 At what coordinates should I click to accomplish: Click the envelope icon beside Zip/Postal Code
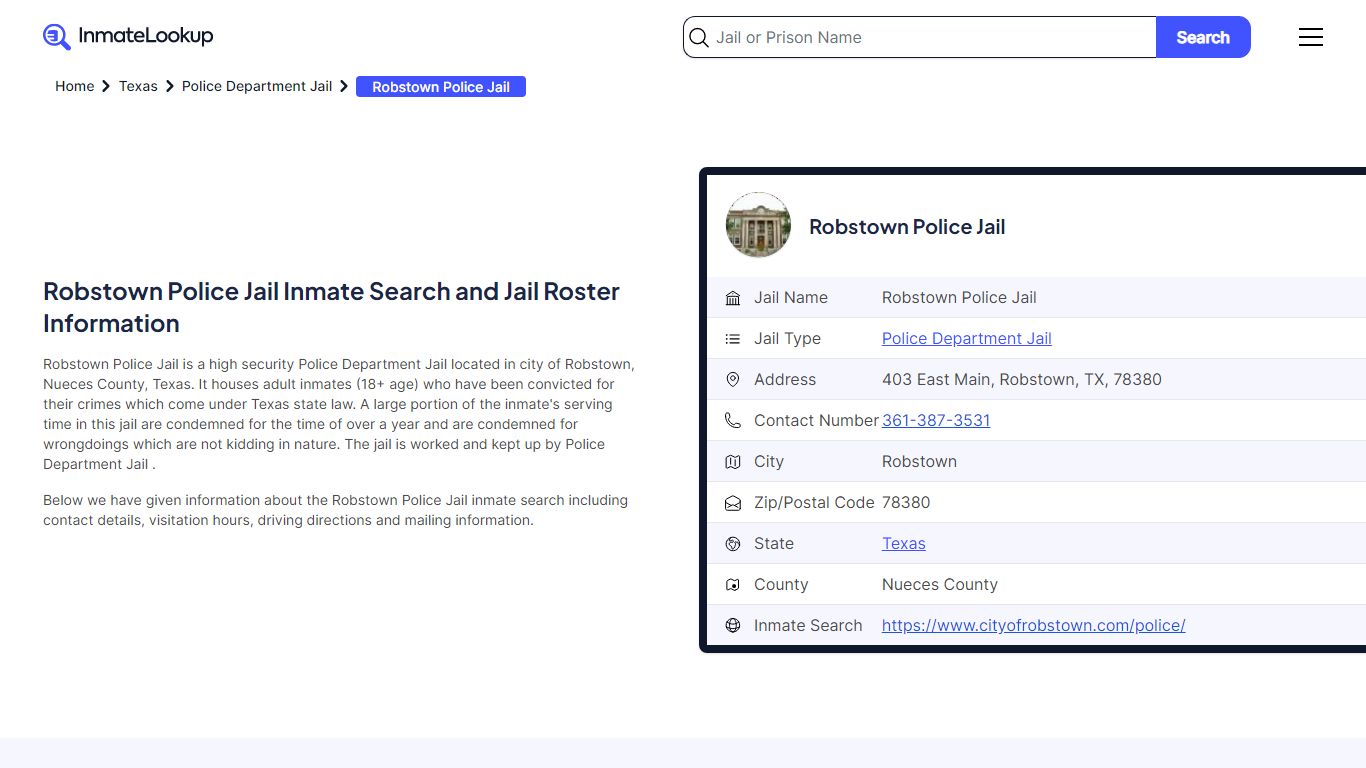pos(733,502)
